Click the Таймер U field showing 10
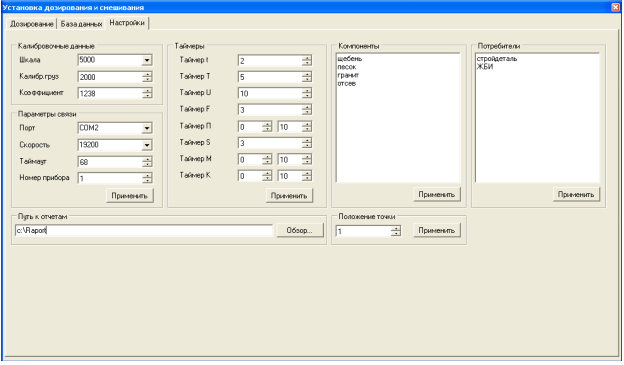 pos(270,93)
